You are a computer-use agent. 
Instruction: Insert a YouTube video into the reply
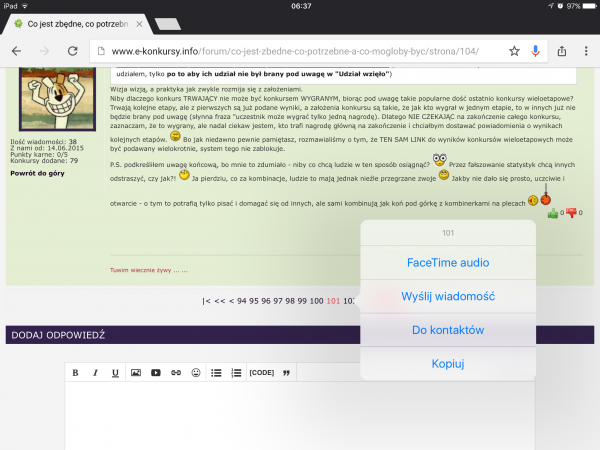point(156,373)
